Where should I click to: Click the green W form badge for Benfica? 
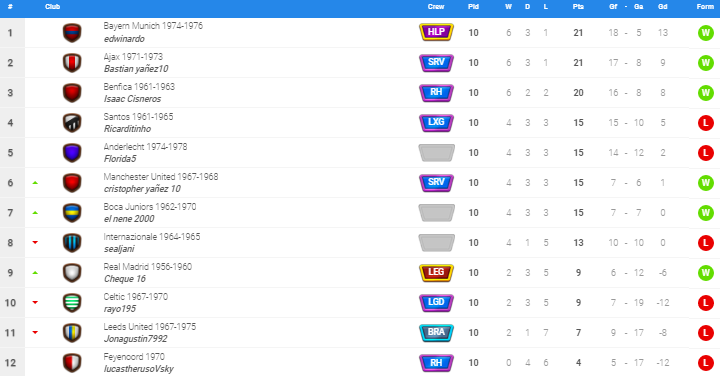pyautogui.click(x=706, y=93)
